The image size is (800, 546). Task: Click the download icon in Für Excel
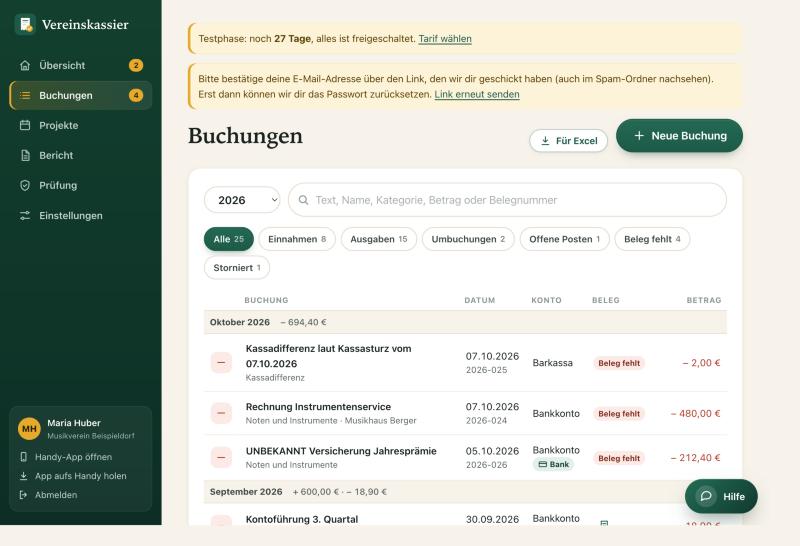(x=545, y=141)
